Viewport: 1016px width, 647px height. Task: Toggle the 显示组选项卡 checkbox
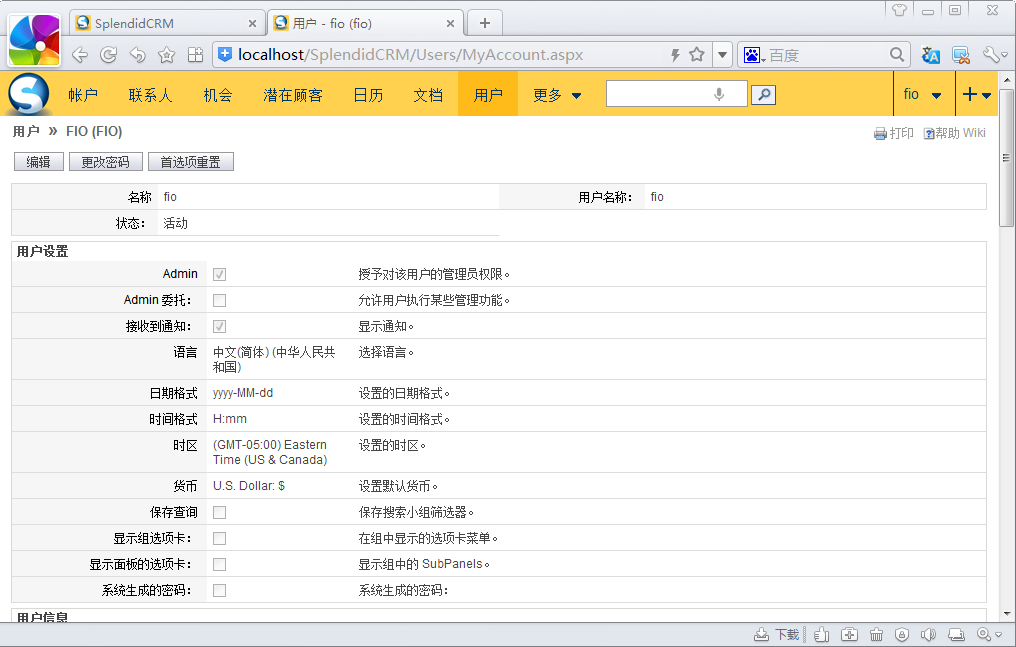(220, 538)
